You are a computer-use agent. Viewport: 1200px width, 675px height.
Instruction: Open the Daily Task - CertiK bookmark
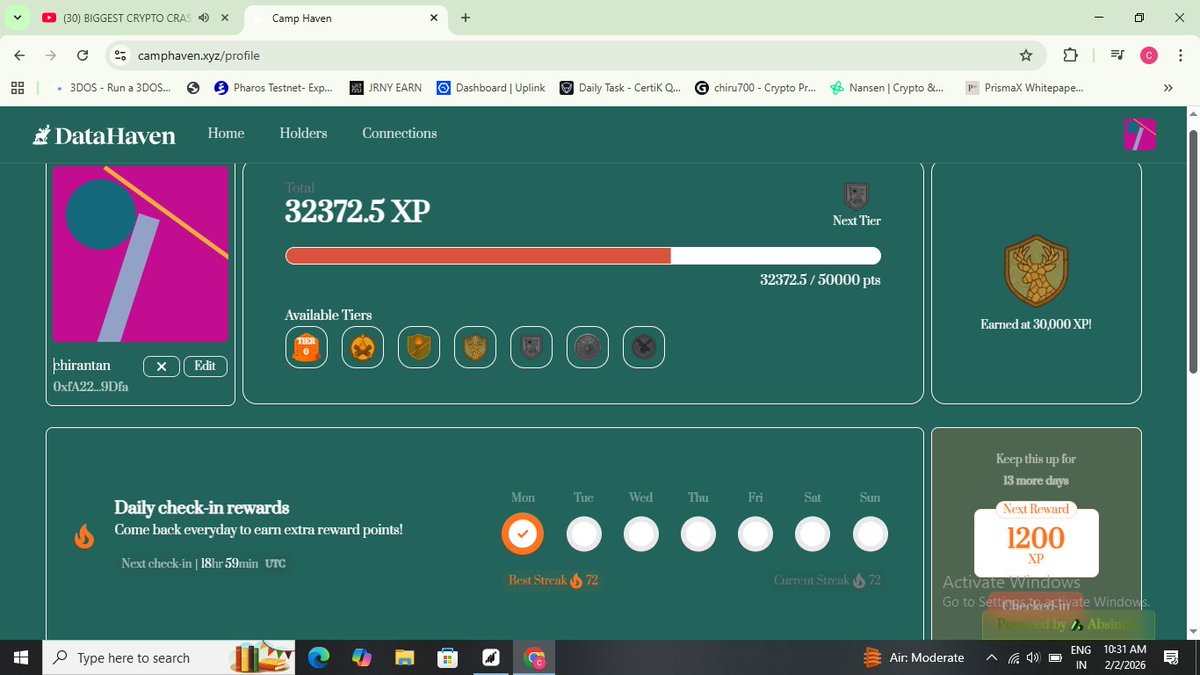tap(620, 88)
